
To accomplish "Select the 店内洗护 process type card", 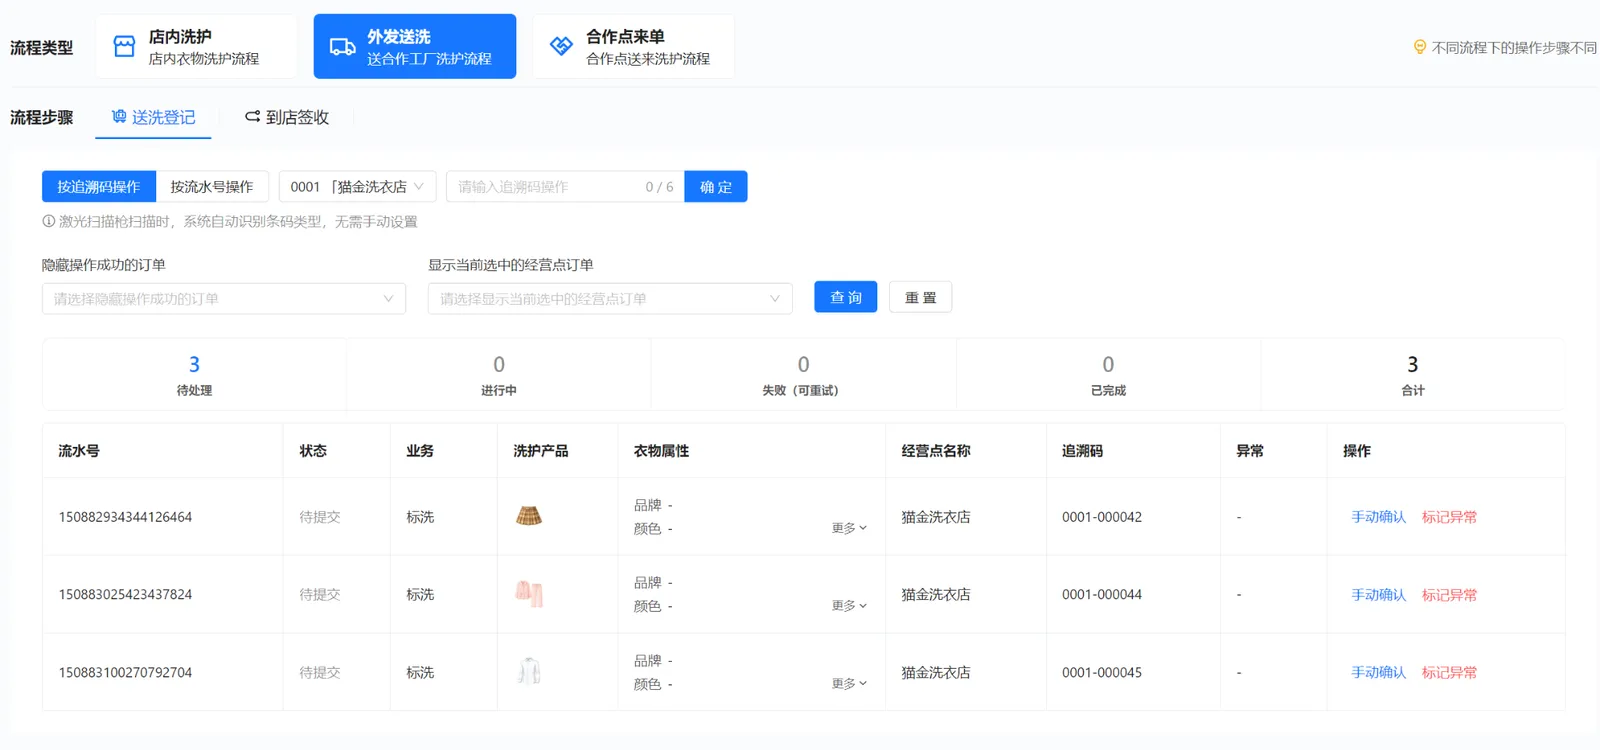I will 196,46.
